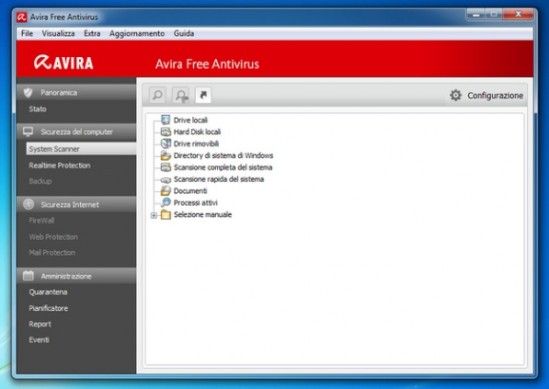549x389 pixels.
Task: Click the FireWall sidebar entry
Action: (41, 220)
